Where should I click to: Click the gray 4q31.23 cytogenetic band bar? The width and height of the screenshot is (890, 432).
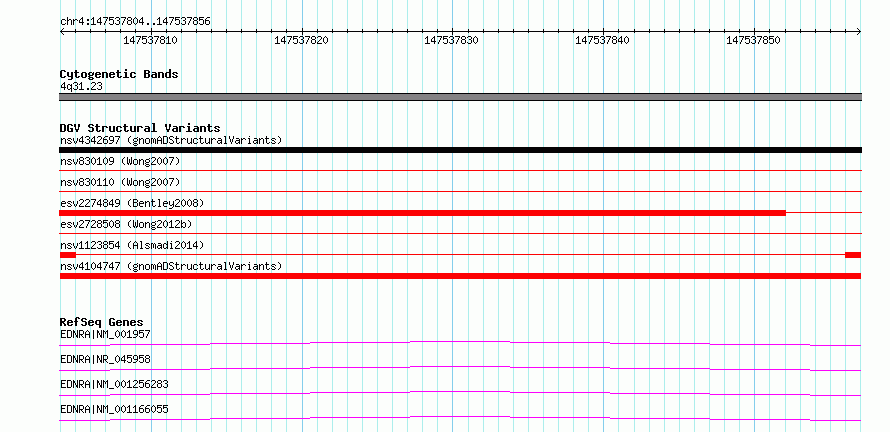(460, 97)
